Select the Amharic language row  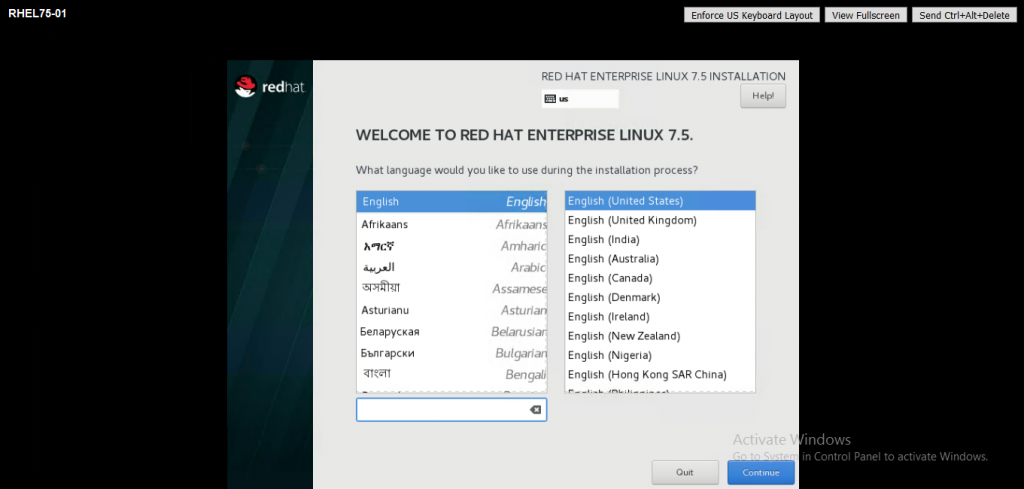pos(451,246)
